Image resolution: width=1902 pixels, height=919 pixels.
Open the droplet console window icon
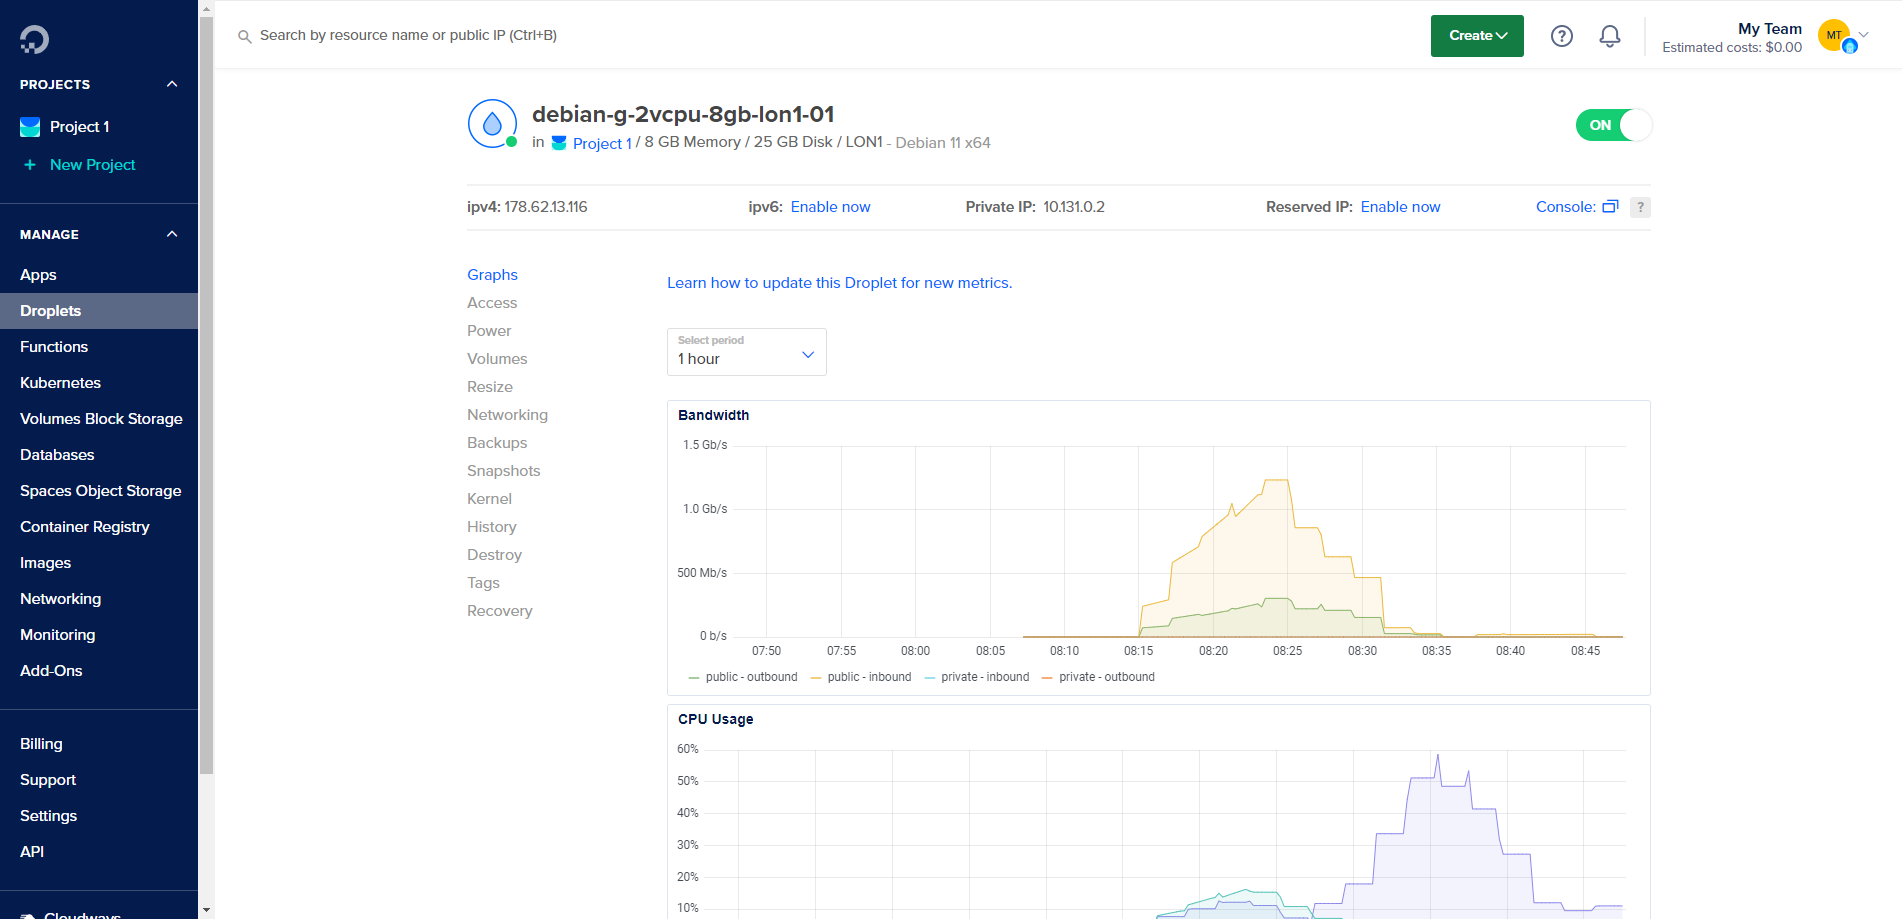1610,207
